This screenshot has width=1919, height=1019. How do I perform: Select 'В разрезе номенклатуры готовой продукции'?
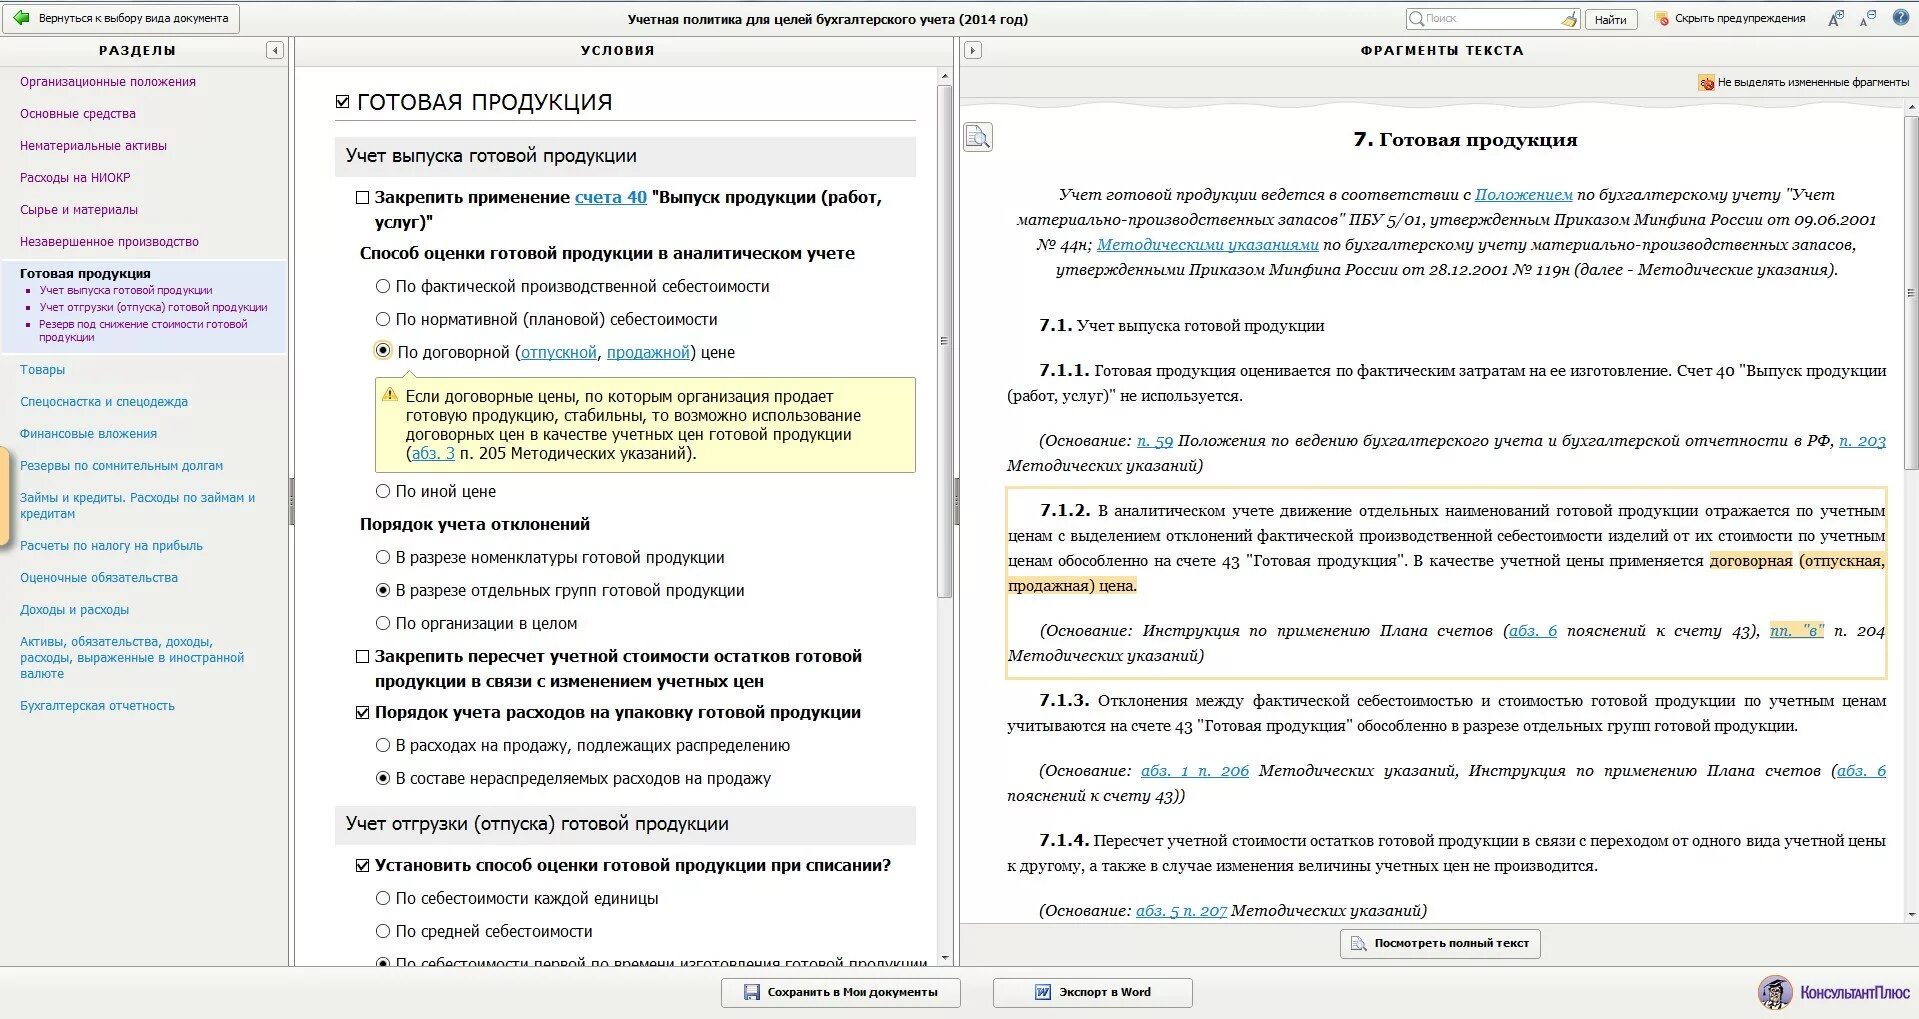tap(382, 557)
